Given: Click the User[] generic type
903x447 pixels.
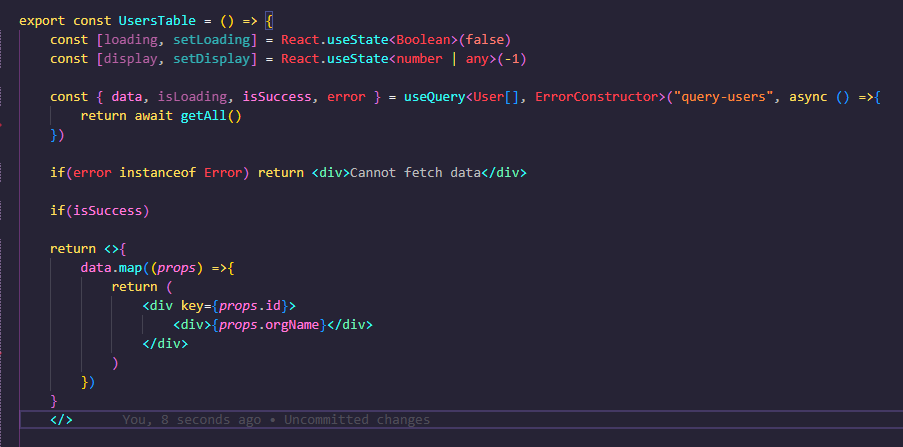Looking at the screenshot, I should [x=496, y=97].
